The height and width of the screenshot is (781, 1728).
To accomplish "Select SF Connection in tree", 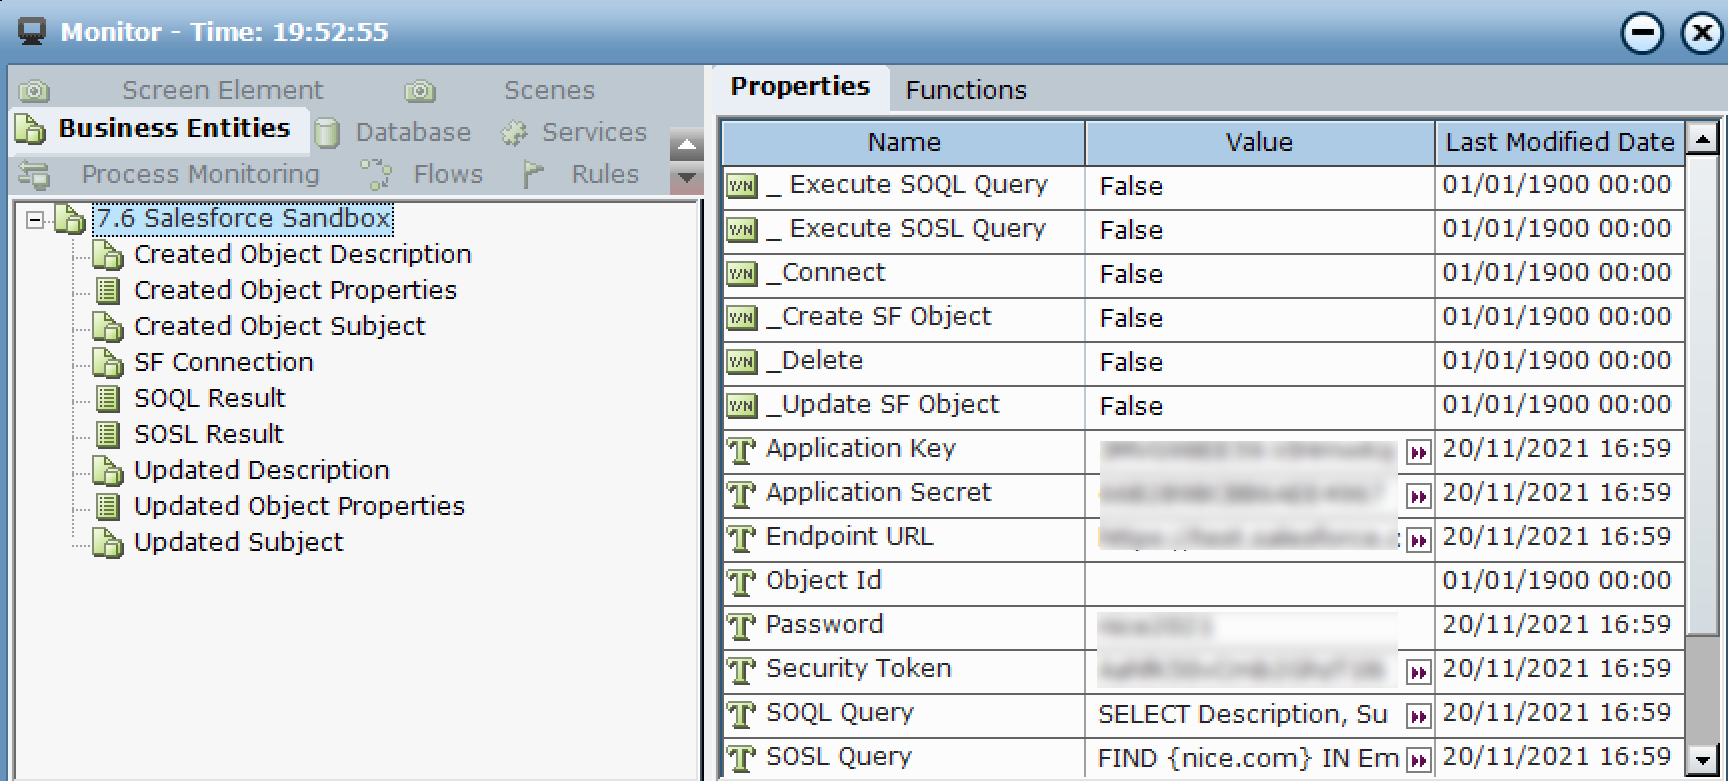I will click(224, 362).
